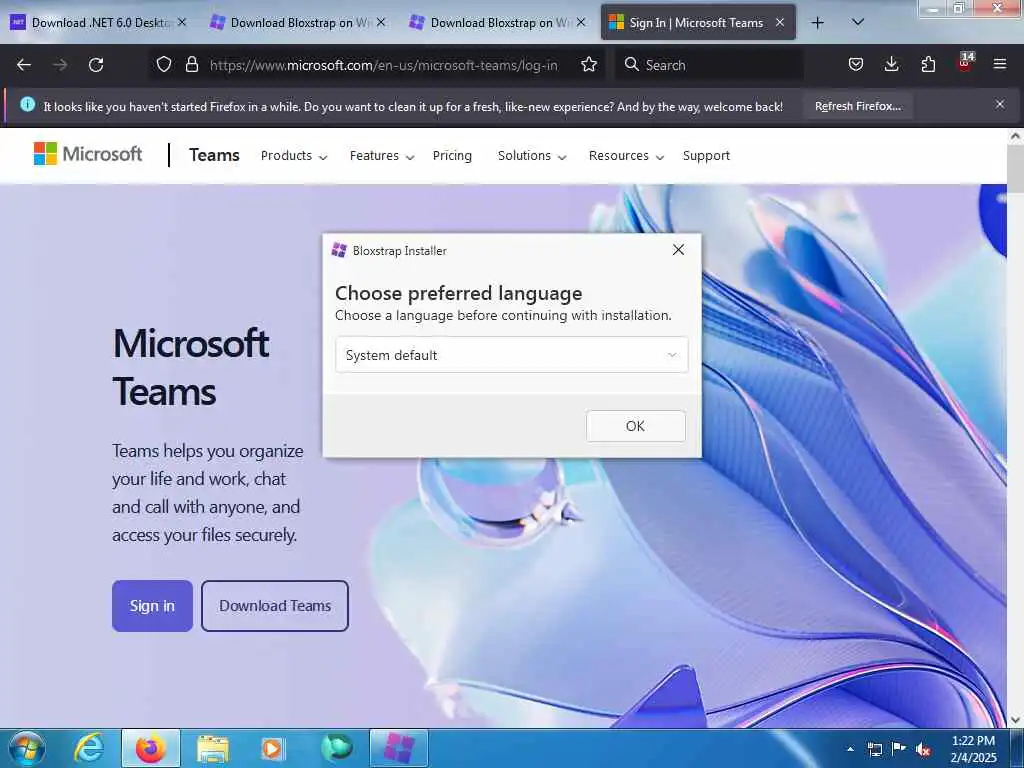This screenshot has height=768, width=1024.
Task: Click the site padlock icon
Action: point(191,65)
